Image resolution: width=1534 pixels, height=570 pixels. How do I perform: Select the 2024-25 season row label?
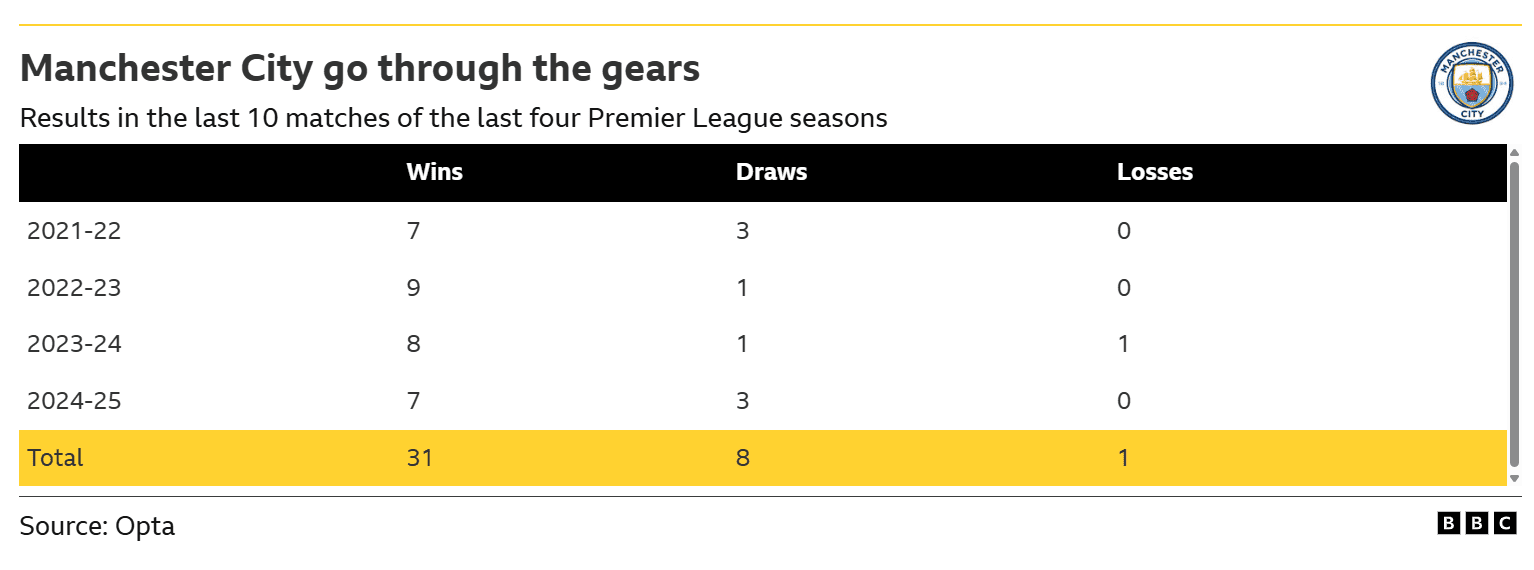(x=74, y=401)
